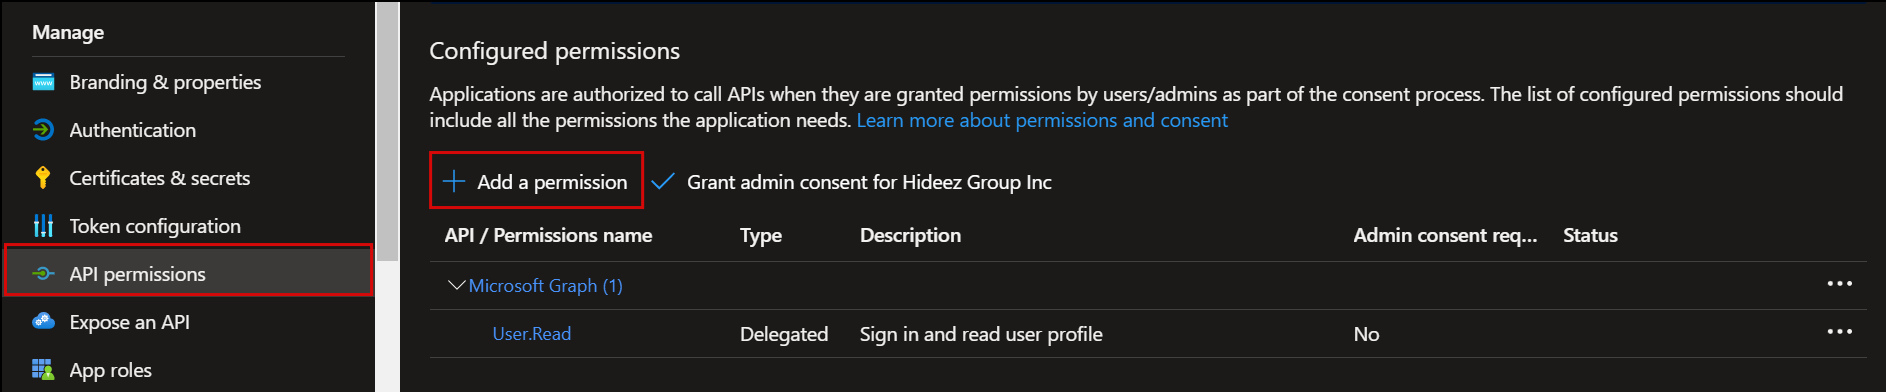
Task: Open the App roles label
Action: pos(111,370)
